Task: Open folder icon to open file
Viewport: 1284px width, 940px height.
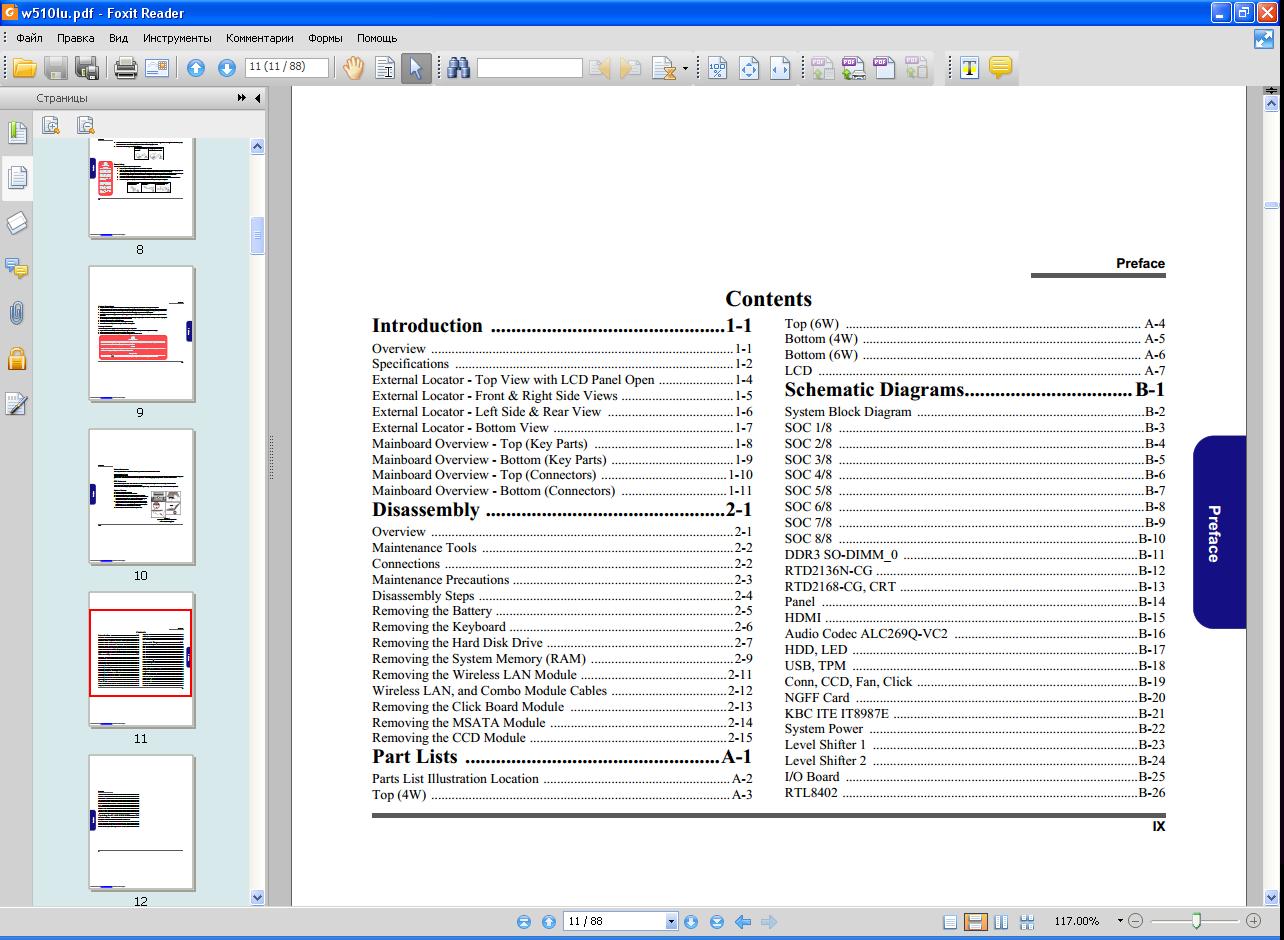Action: 24,68
